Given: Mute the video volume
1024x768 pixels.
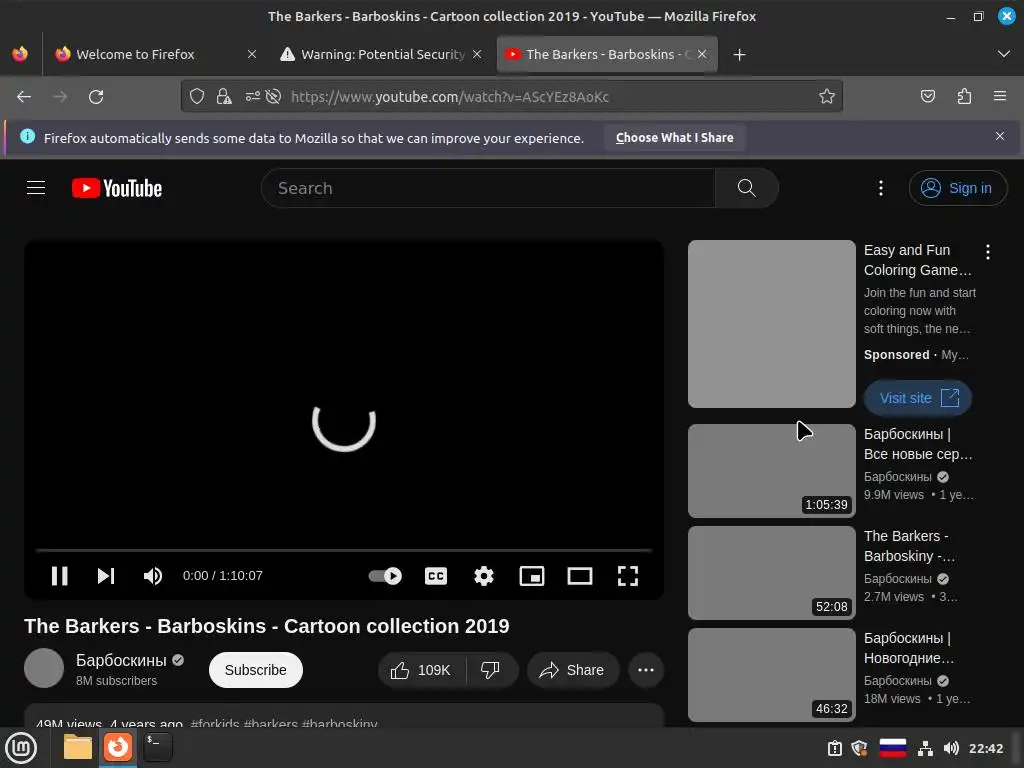Looking at the screenshot, I should tap(153, 576).
